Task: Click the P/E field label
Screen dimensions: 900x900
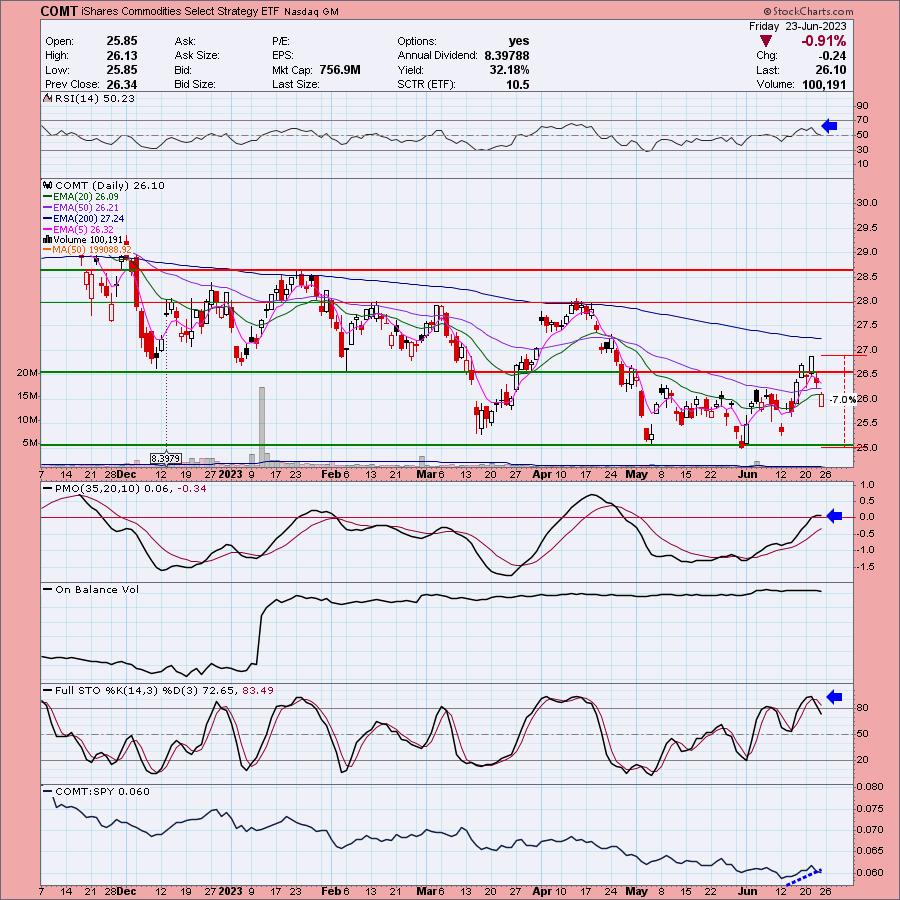Action: [282, 41]
